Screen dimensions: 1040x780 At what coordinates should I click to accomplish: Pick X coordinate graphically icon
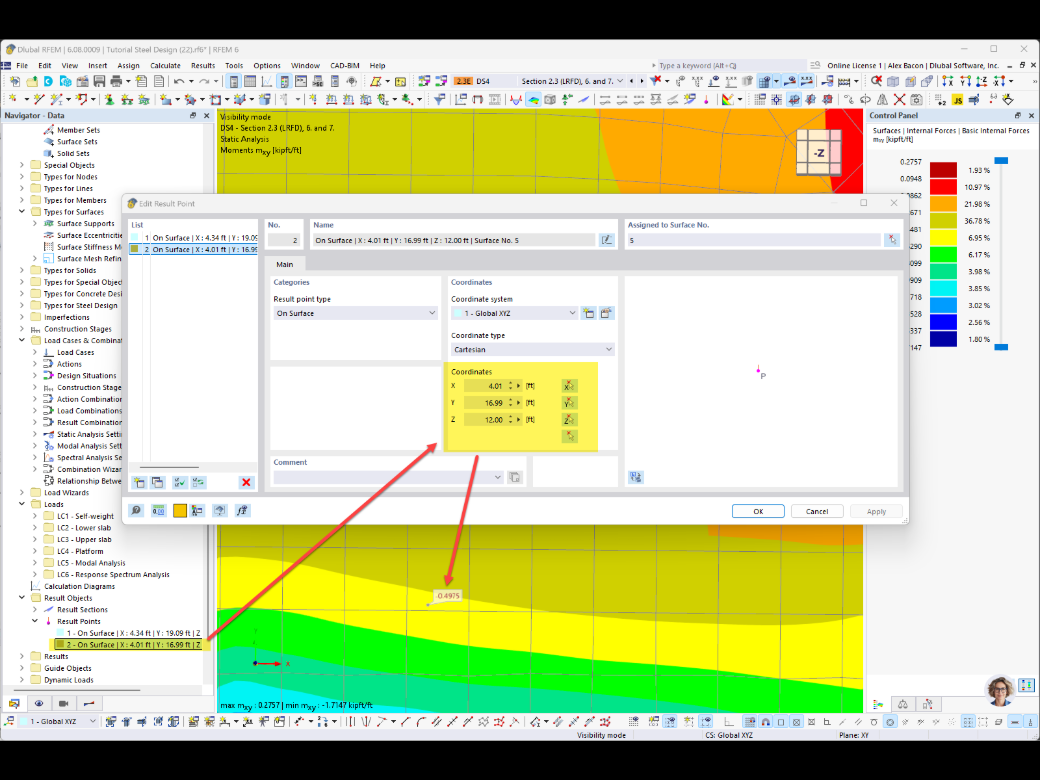(x=569, y=386)
